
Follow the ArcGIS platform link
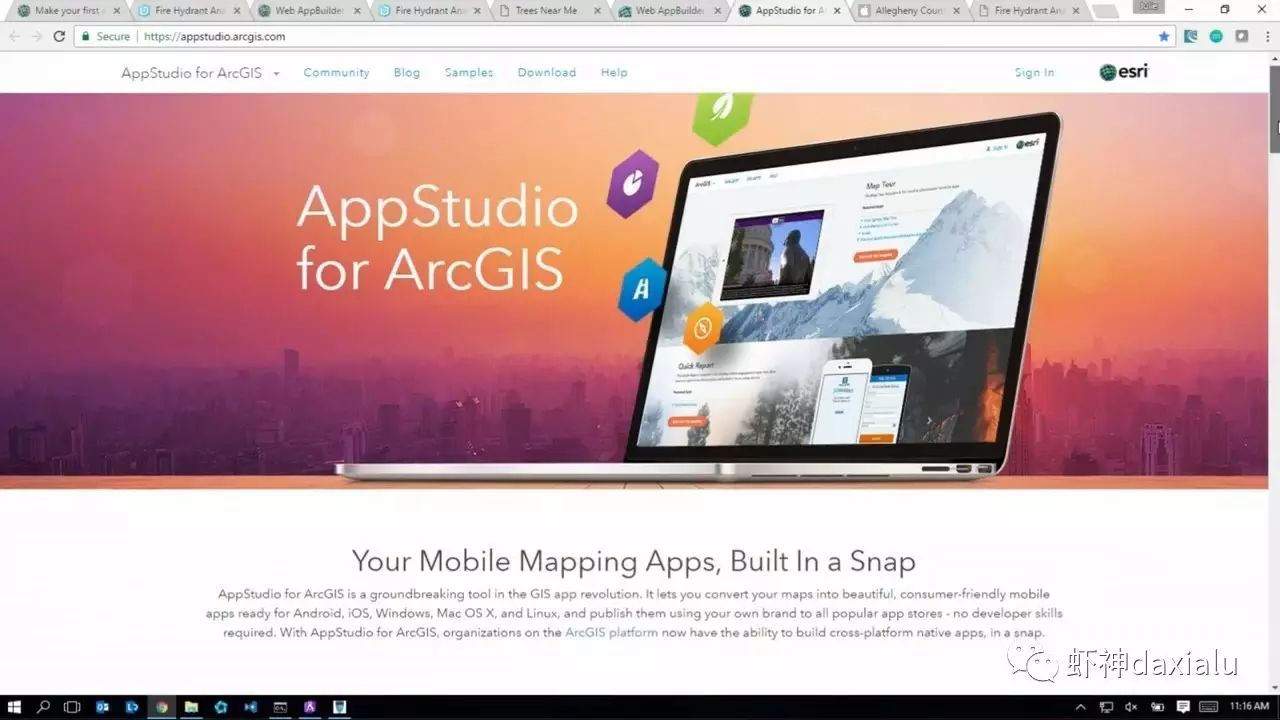(x=611, y=633)
